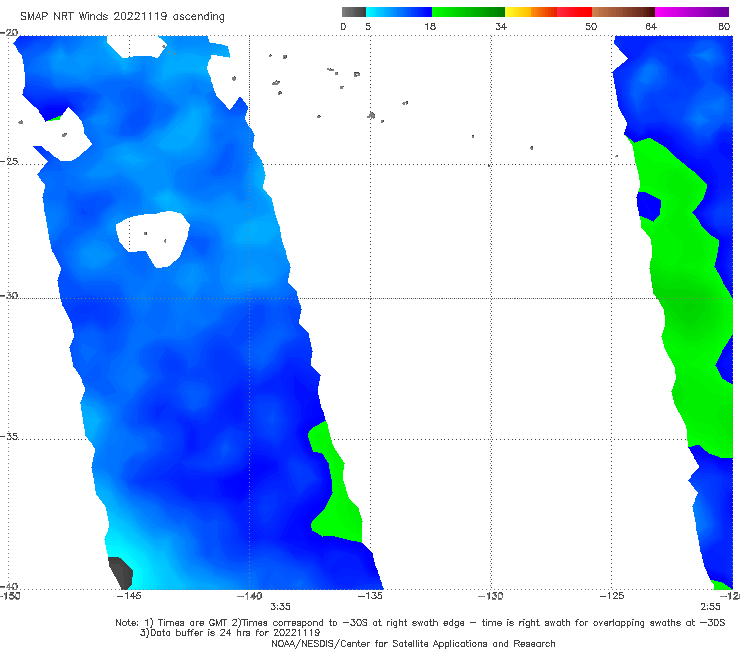Viewport: 740px width, 650px height.
Task: Click the green 18-34 segment of the color bar
Action: click(x=468, y=12)
